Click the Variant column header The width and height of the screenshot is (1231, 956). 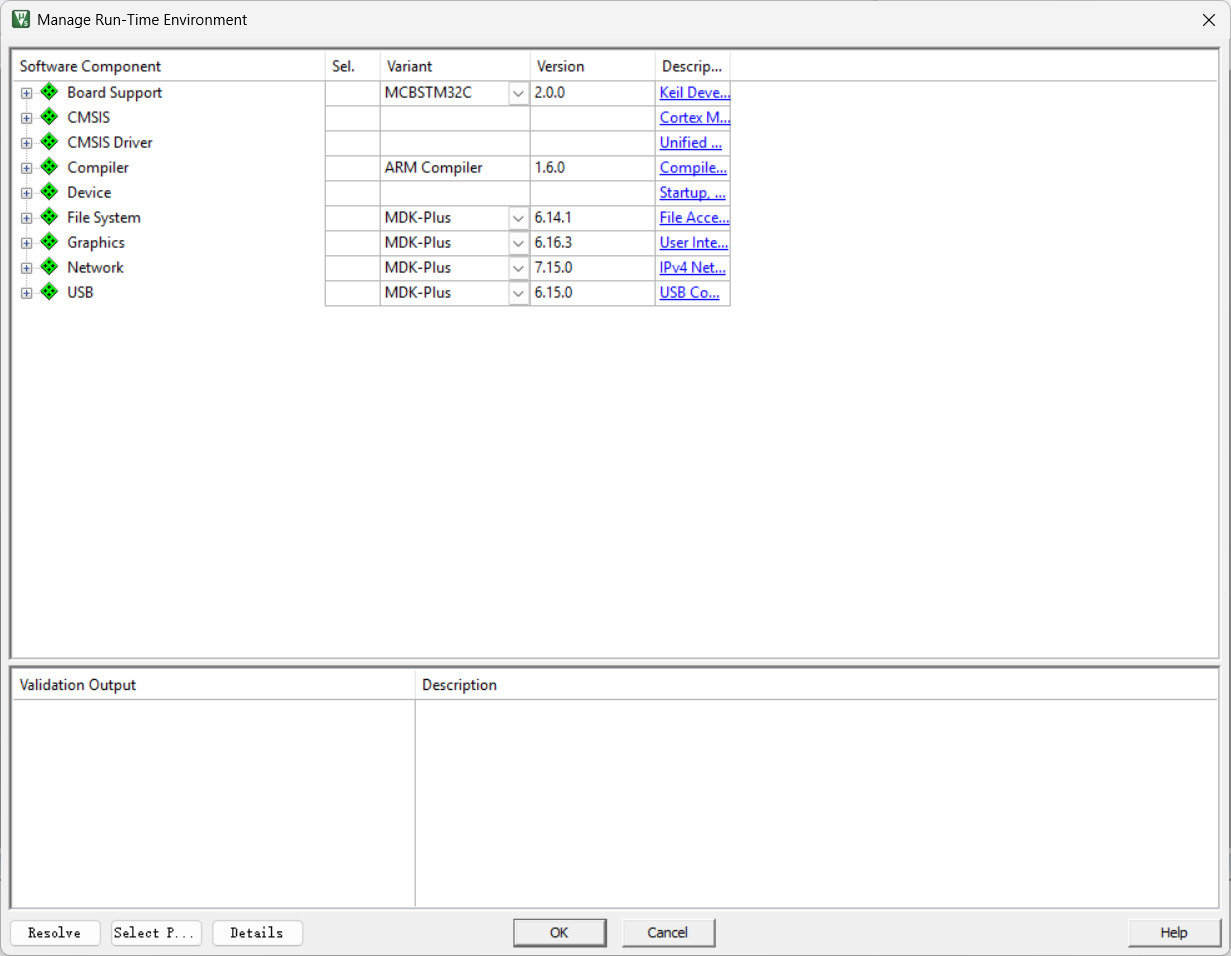click(x=455, y=66)
